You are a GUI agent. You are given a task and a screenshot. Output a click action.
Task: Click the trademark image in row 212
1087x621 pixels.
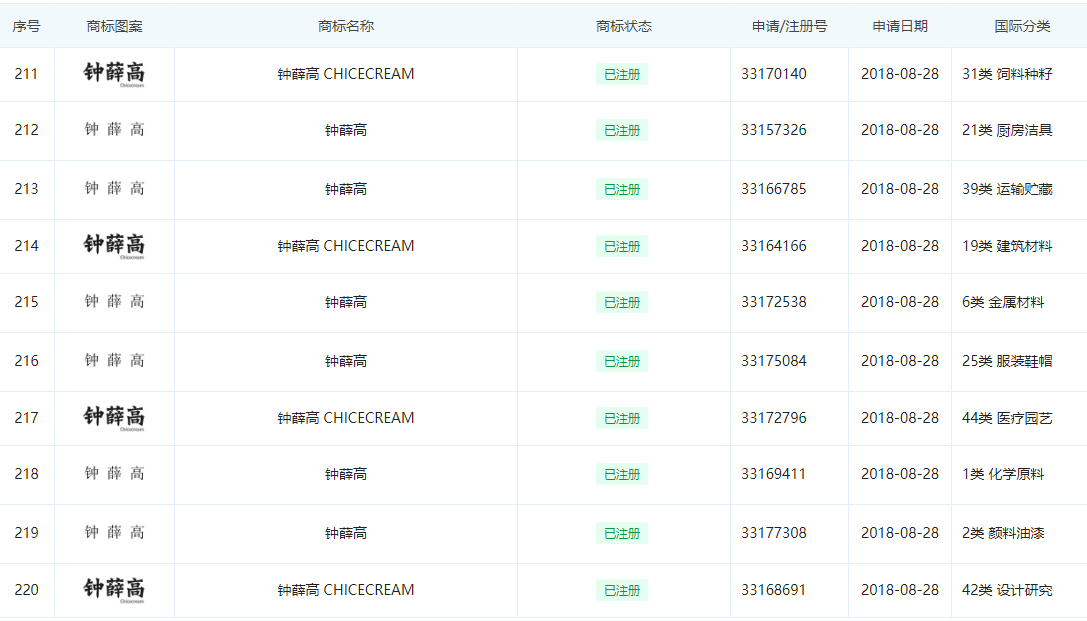click(x=114, y=130)
